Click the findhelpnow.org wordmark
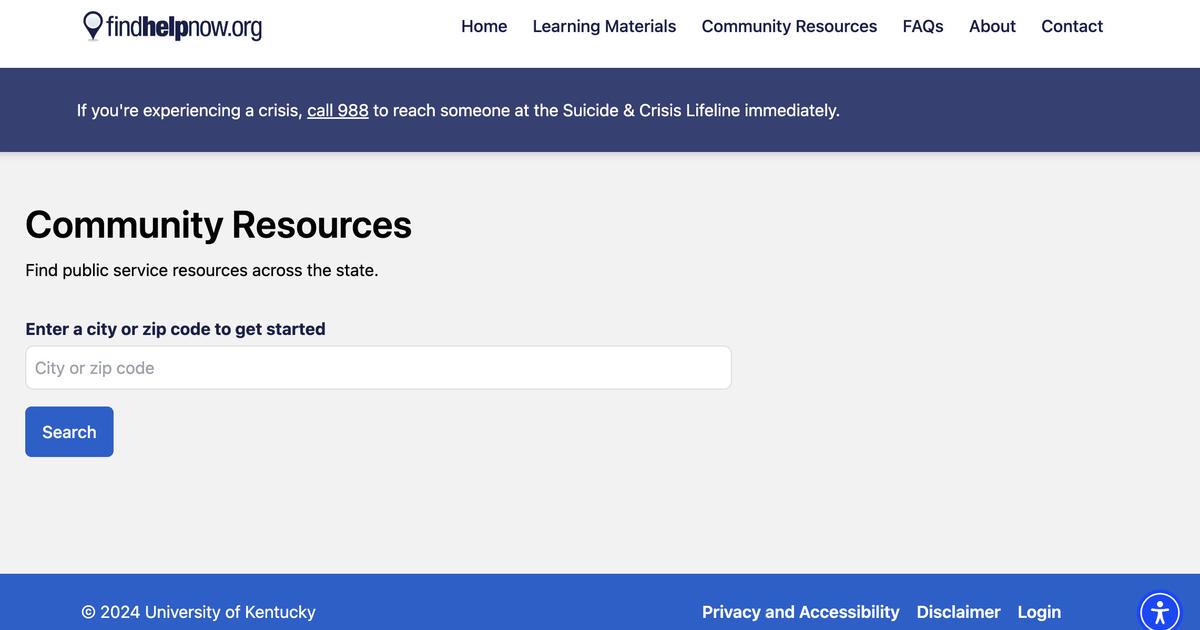The height and width of the screenshot is (630, 1200). pyautogui.click(x=183, y=28)
